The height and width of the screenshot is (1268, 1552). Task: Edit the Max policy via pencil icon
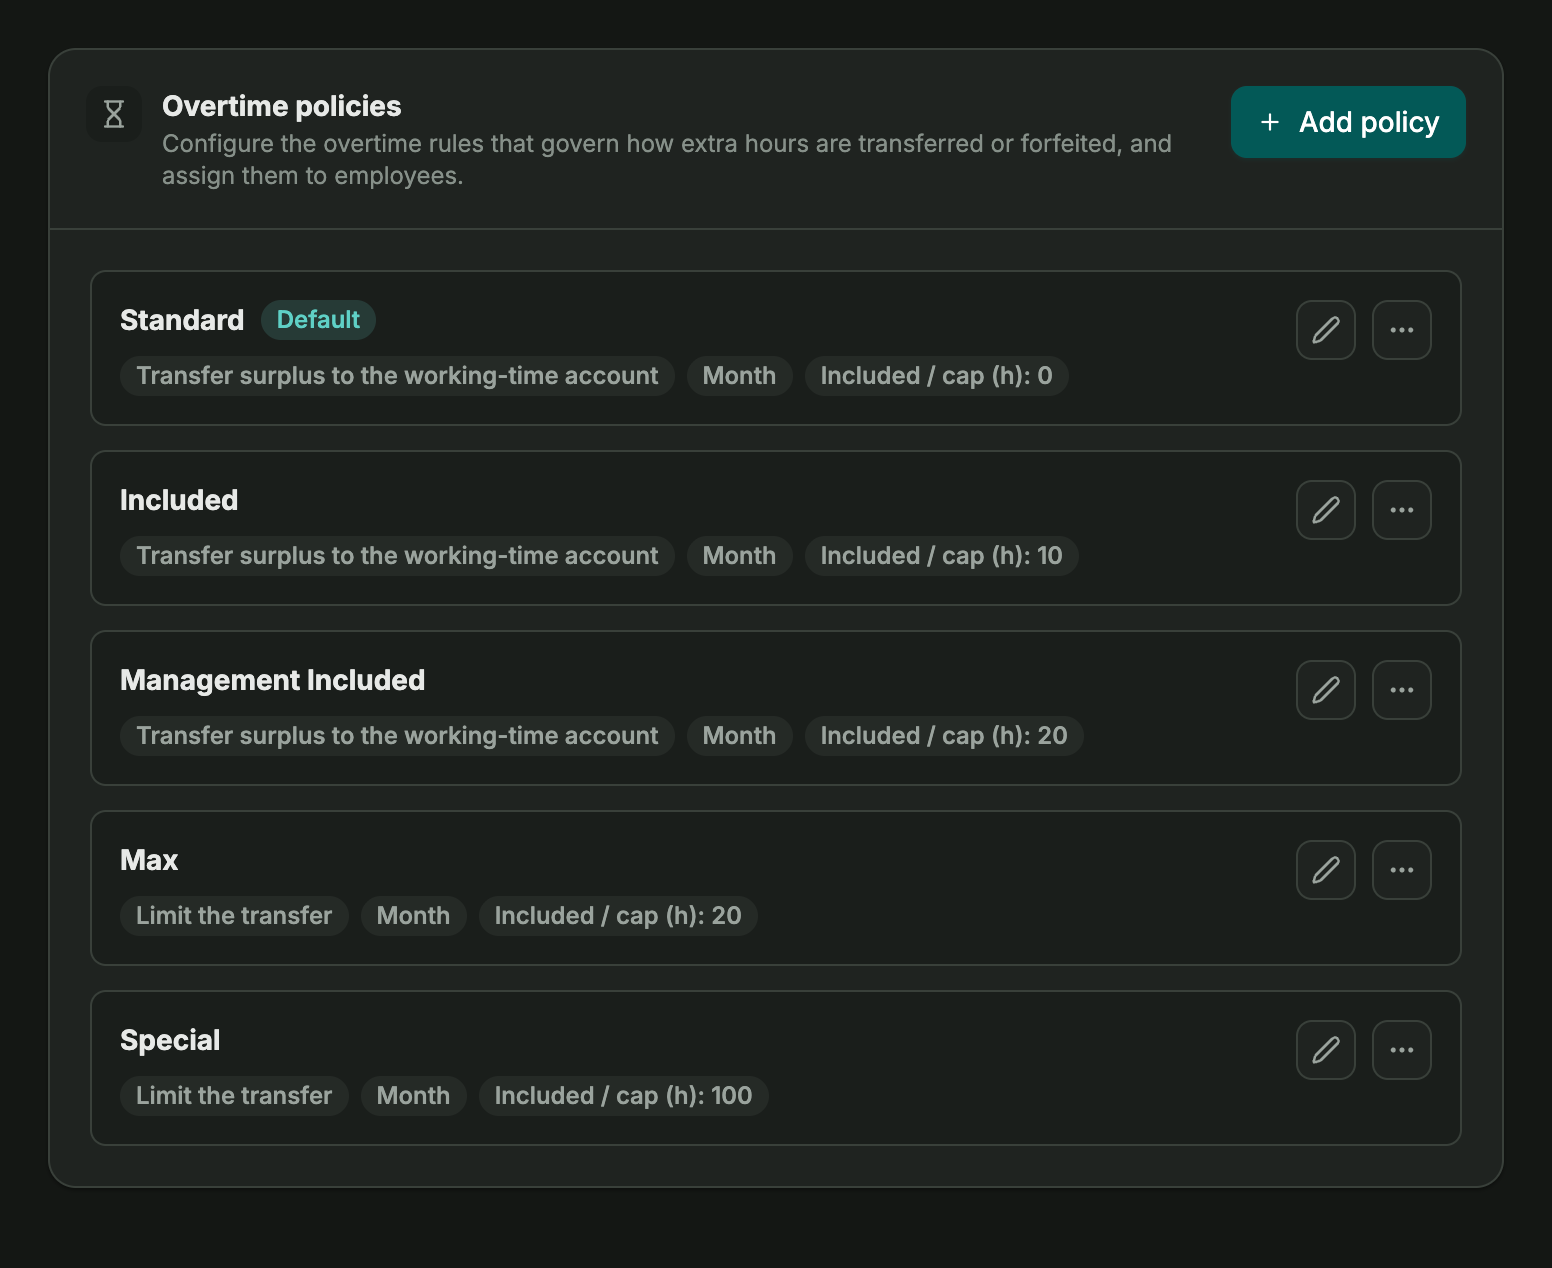(x=1326, y=870)
